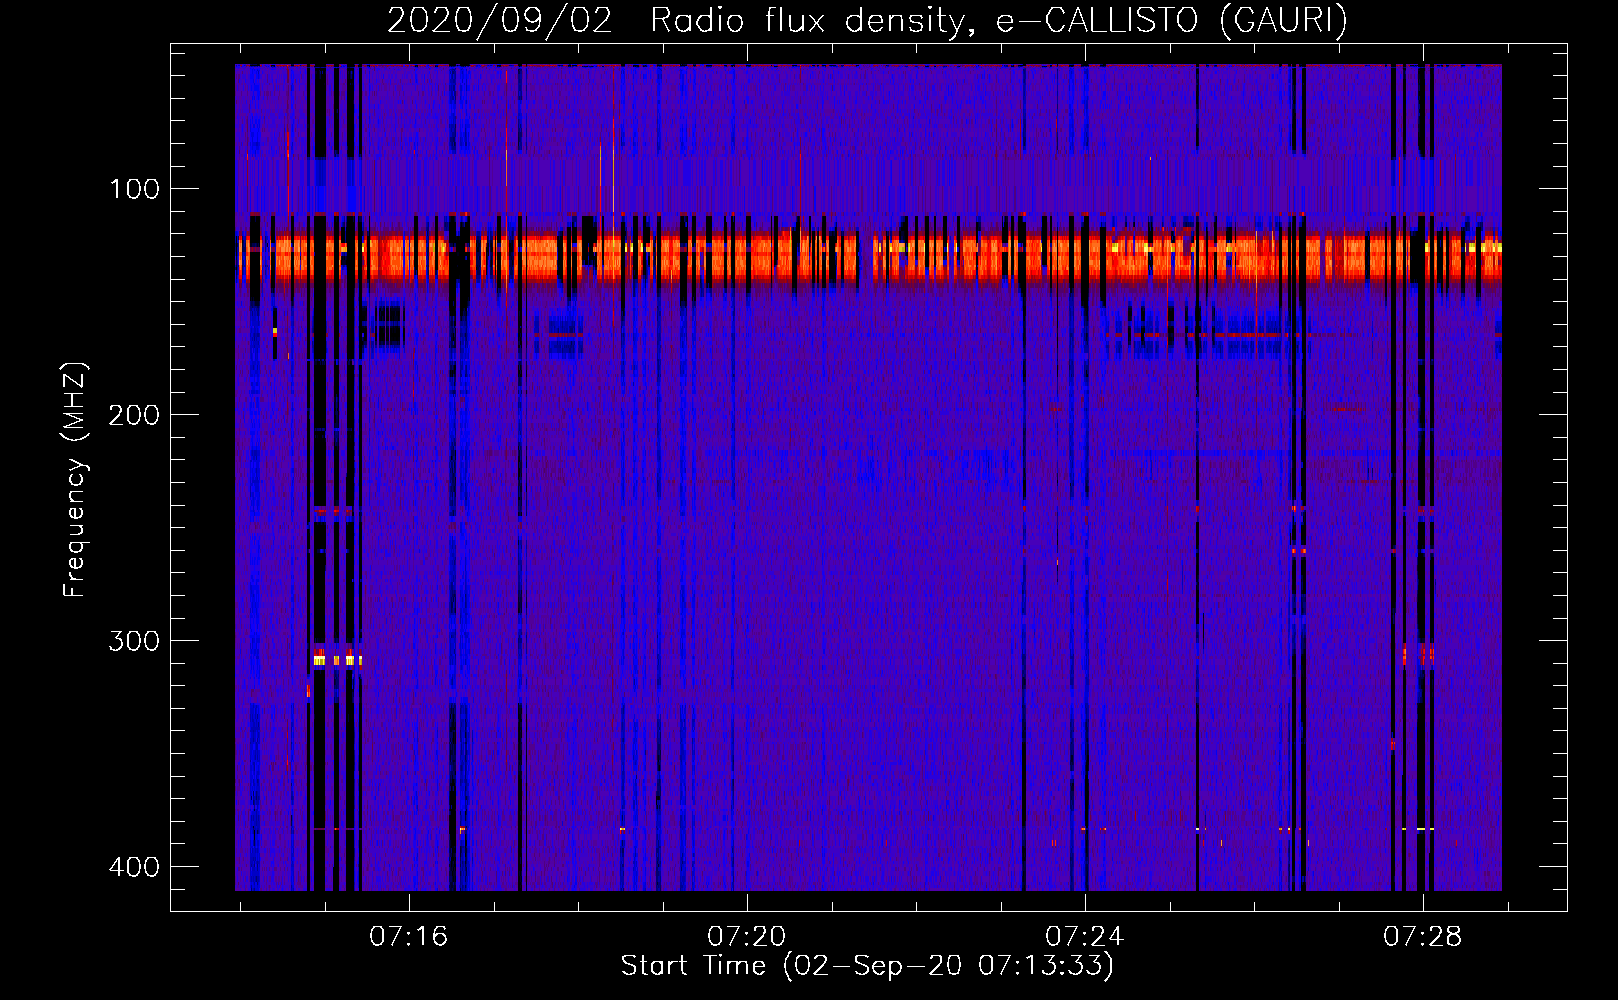Click the '200' frequency tick label
This screenshot has width=1618, height=1000.
pos(134,415)
